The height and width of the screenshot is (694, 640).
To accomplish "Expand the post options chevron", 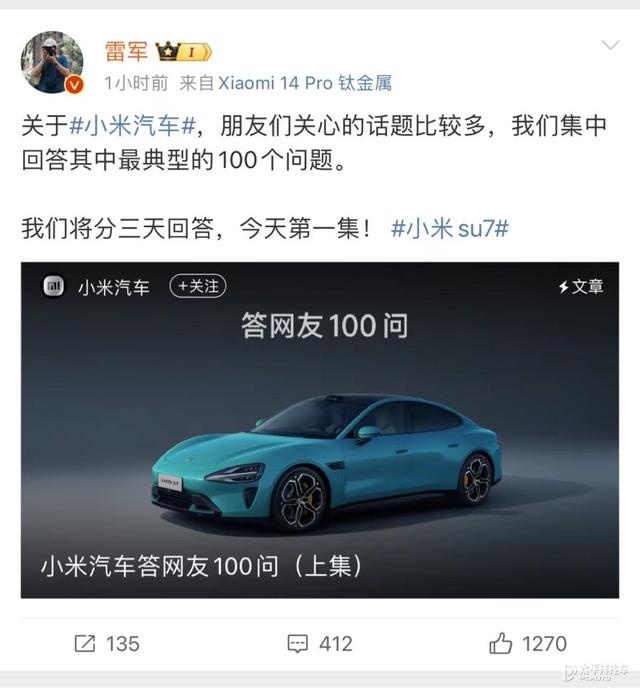I will click(610, 45).
